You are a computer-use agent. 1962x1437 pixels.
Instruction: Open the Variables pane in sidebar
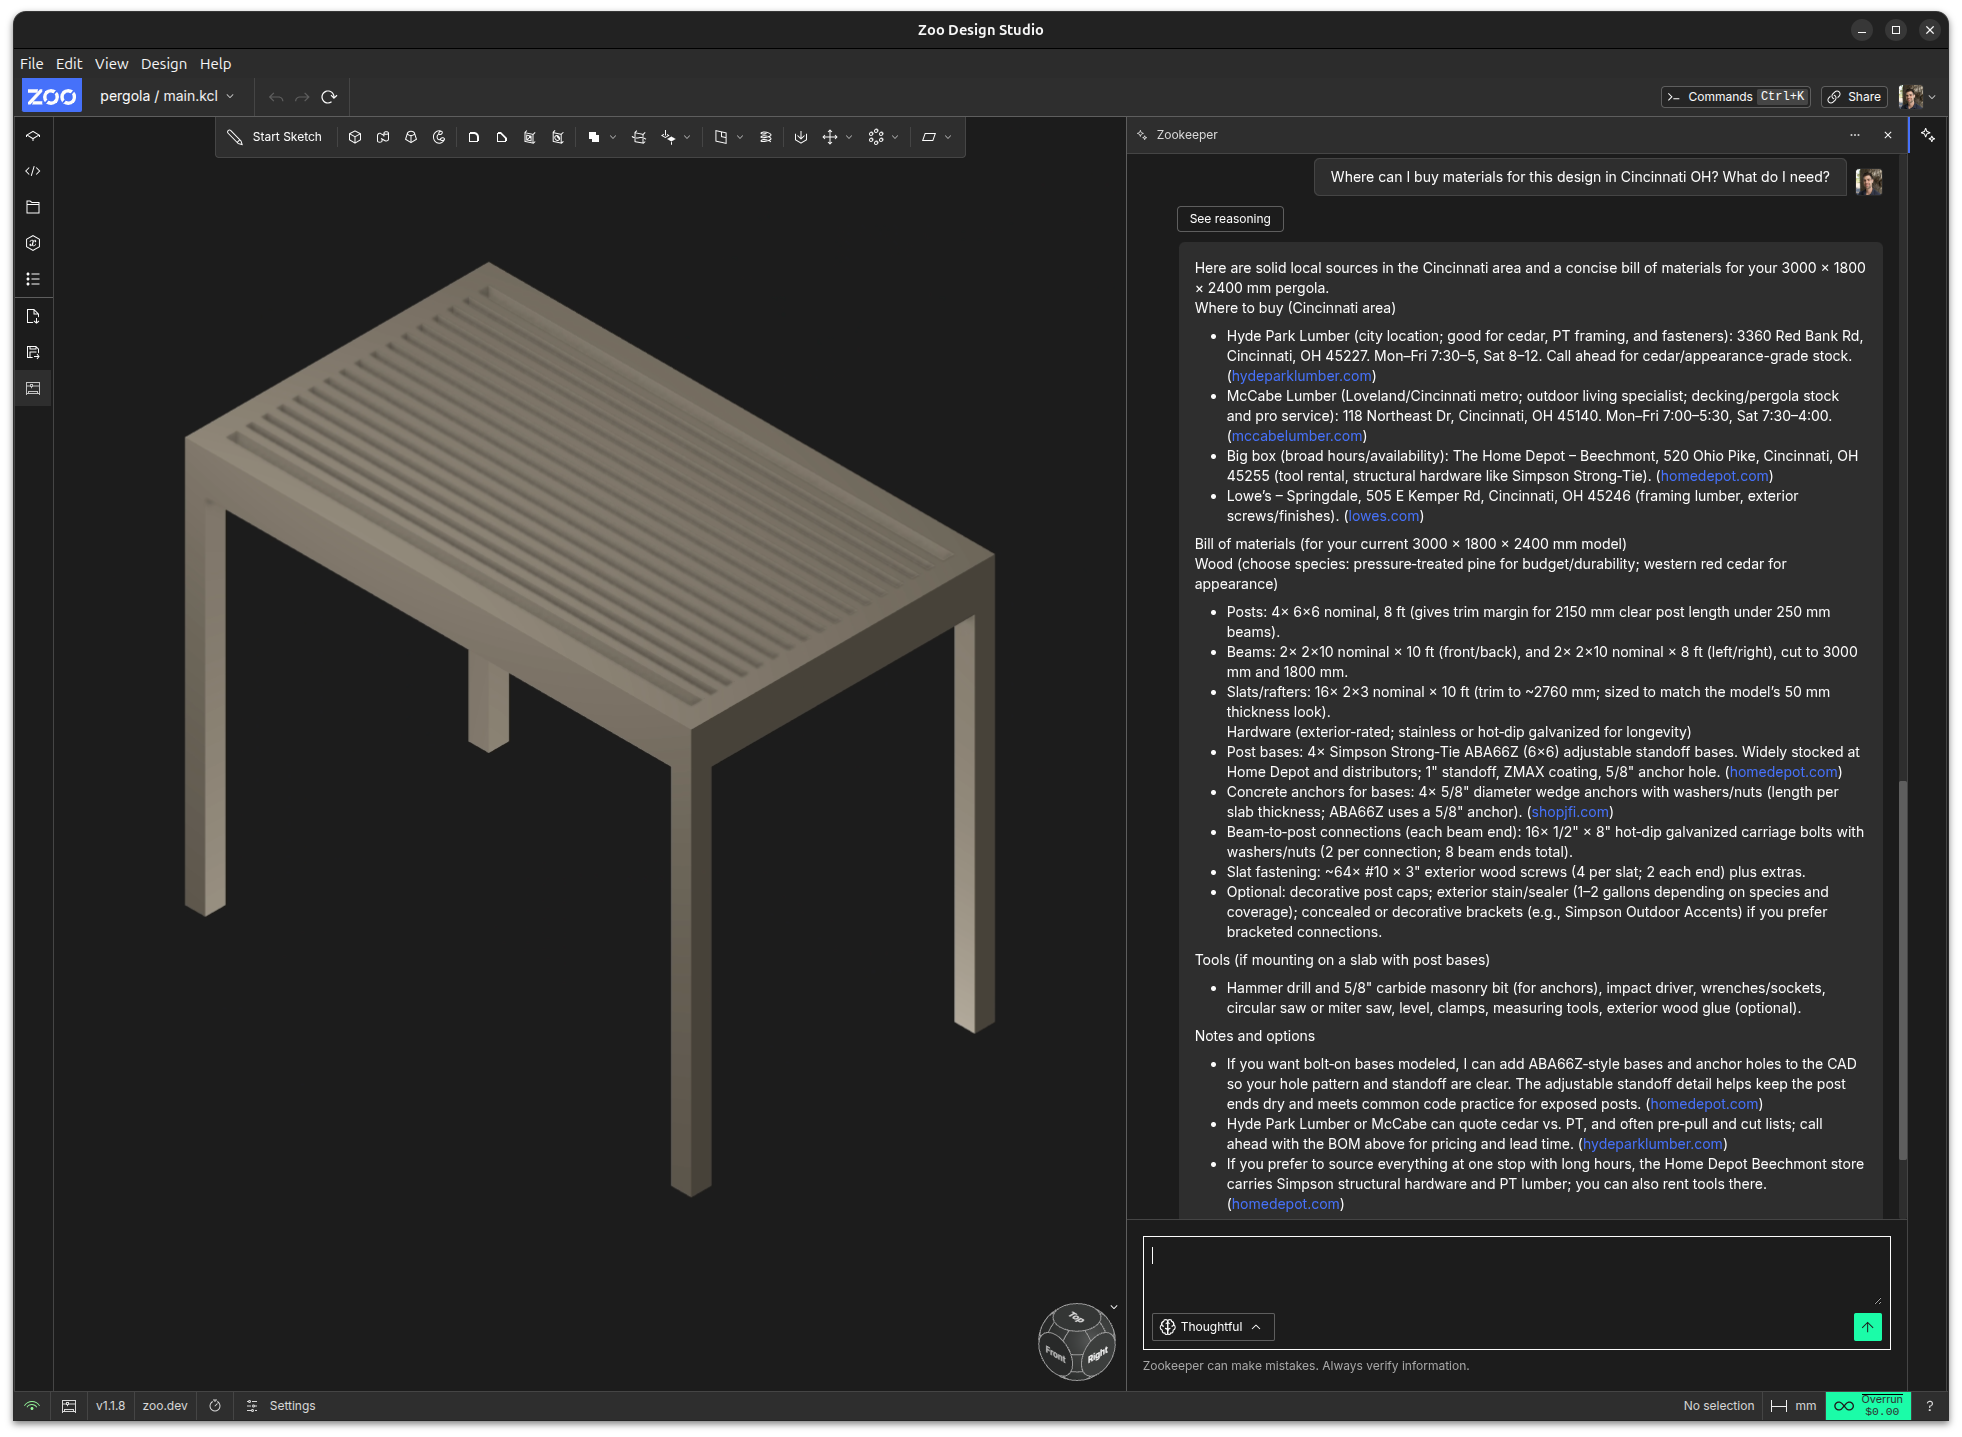pos(33,243)
